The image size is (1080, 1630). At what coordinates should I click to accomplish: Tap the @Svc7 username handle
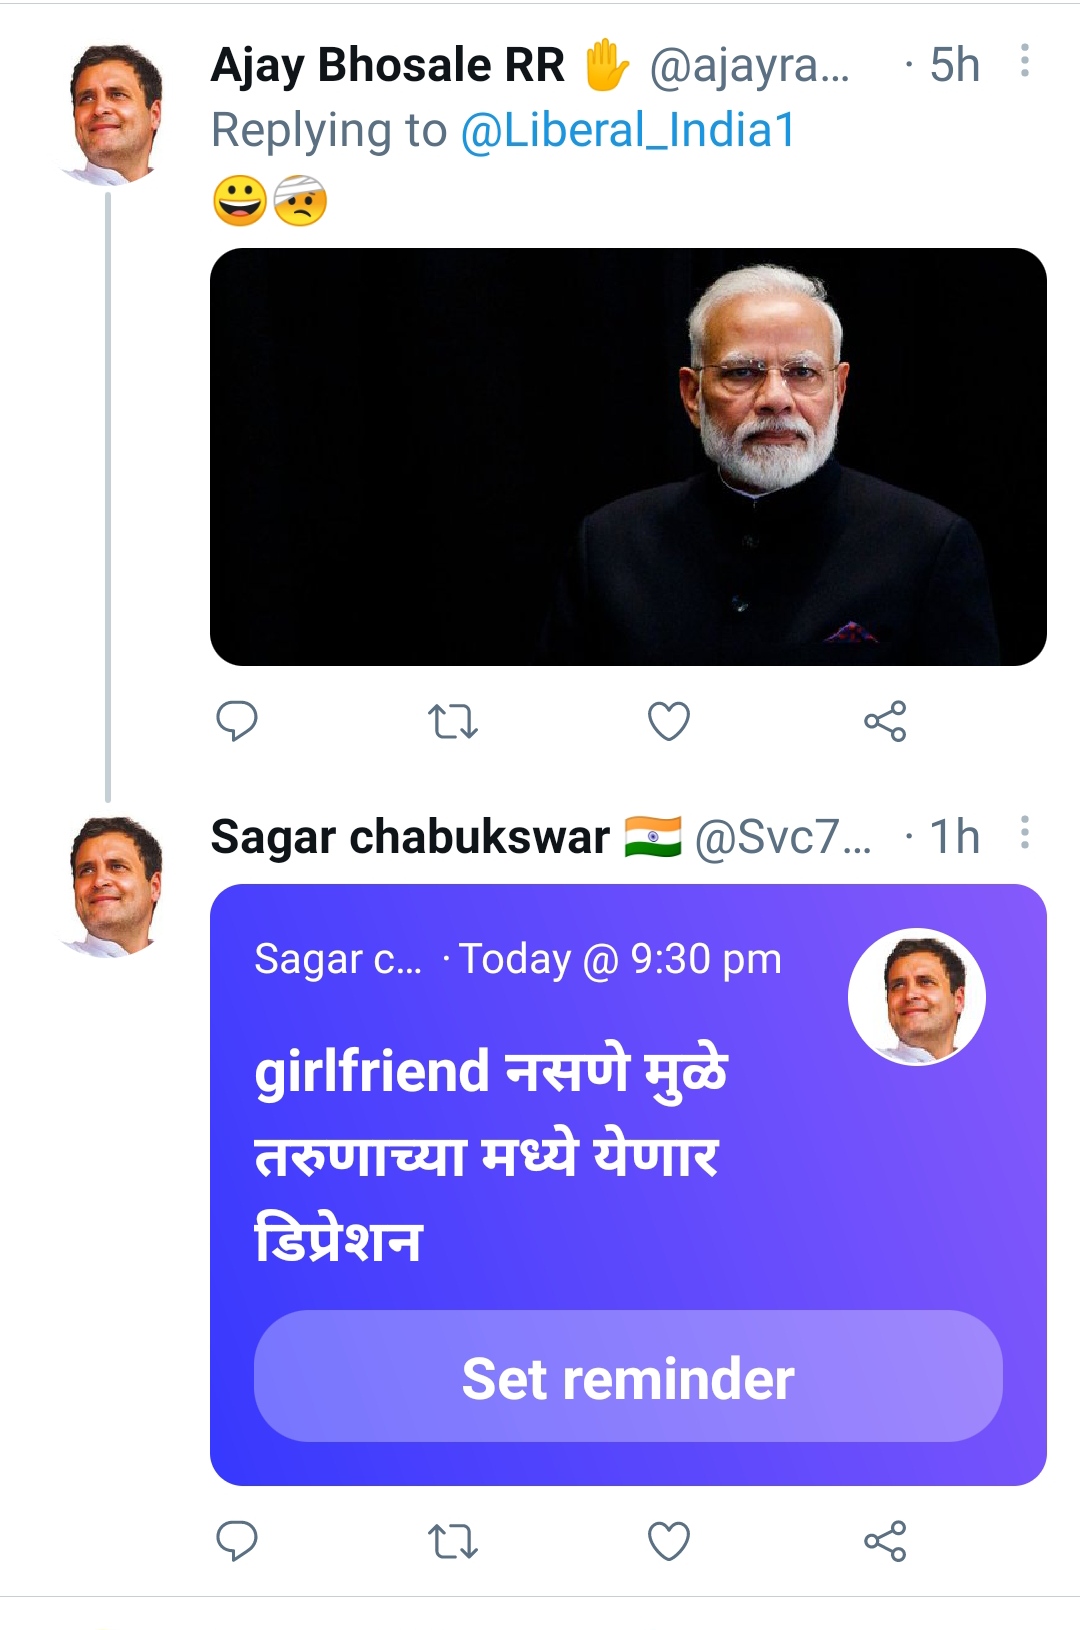tap(782, 837)
